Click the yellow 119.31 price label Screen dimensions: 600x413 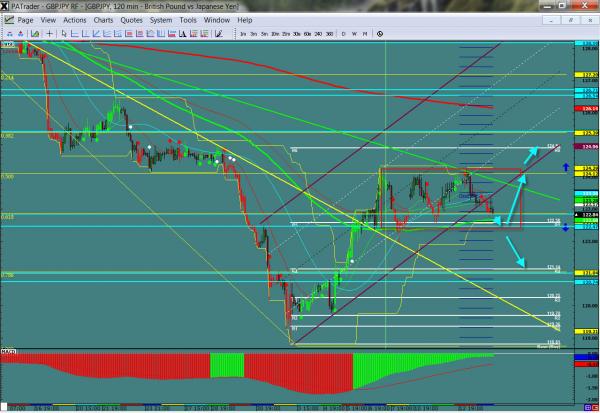click(x=586, y=331)
